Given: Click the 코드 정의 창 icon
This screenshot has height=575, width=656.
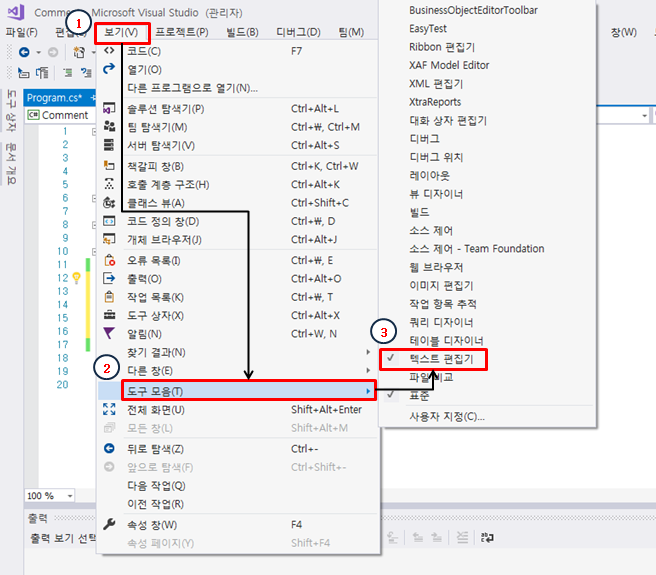Looking at the screenshot, I should [x=109, y=221].
